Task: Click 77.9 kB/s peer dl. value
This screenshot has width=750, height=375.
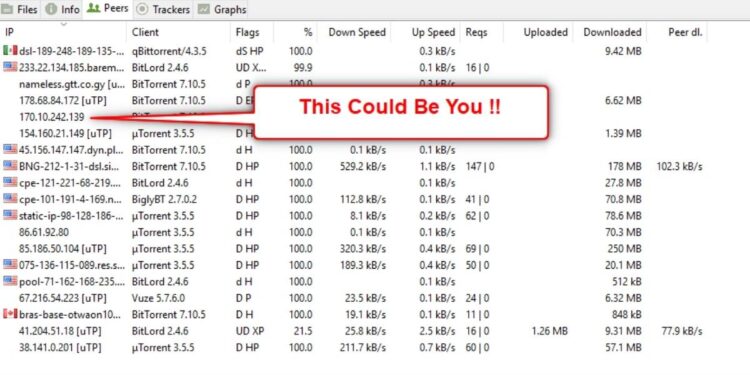Action: (x=682, y=331)
